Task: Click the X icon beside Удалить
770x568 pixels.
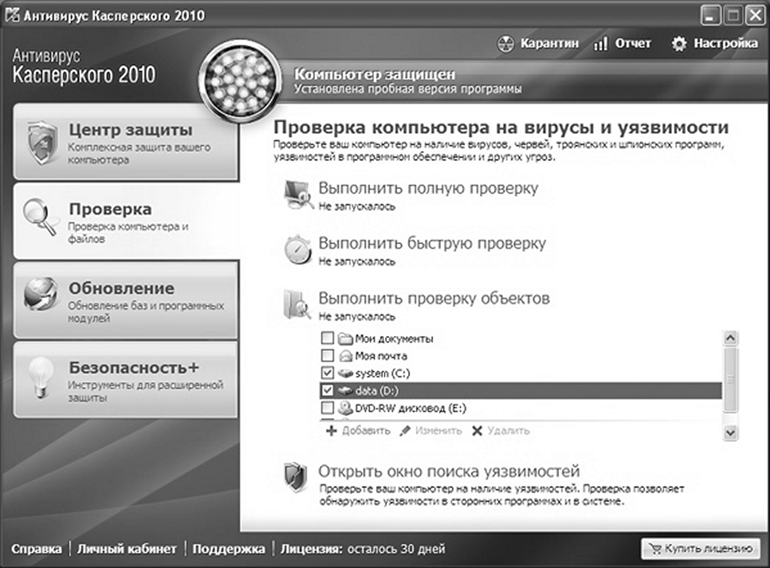Action: (x=477, y=431)
